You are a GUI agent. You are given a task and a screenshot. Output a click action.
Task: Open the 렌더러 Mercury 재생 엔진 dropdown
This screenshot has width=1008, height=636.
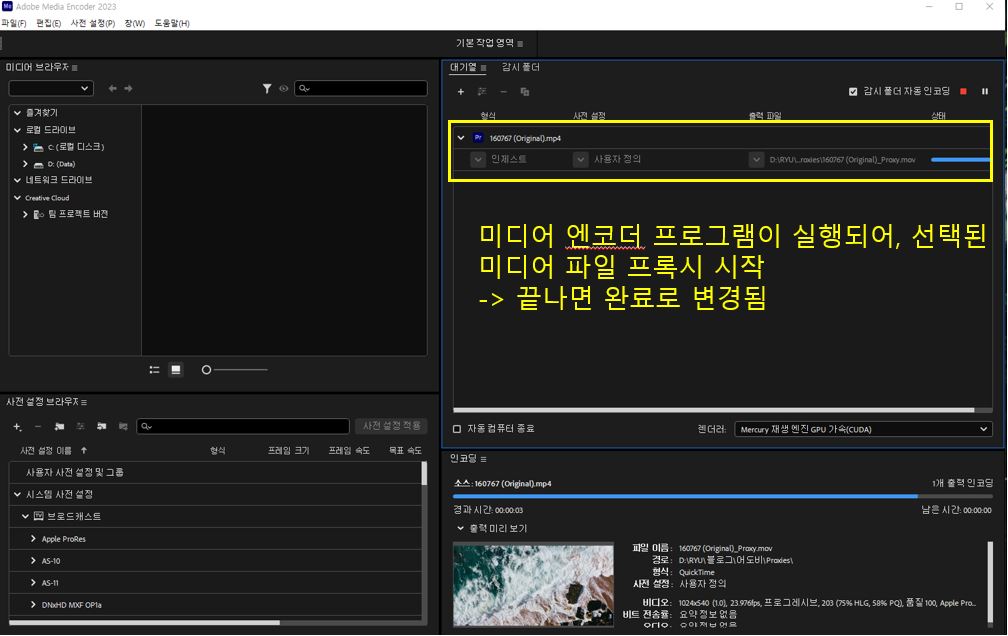coord(863,429)
